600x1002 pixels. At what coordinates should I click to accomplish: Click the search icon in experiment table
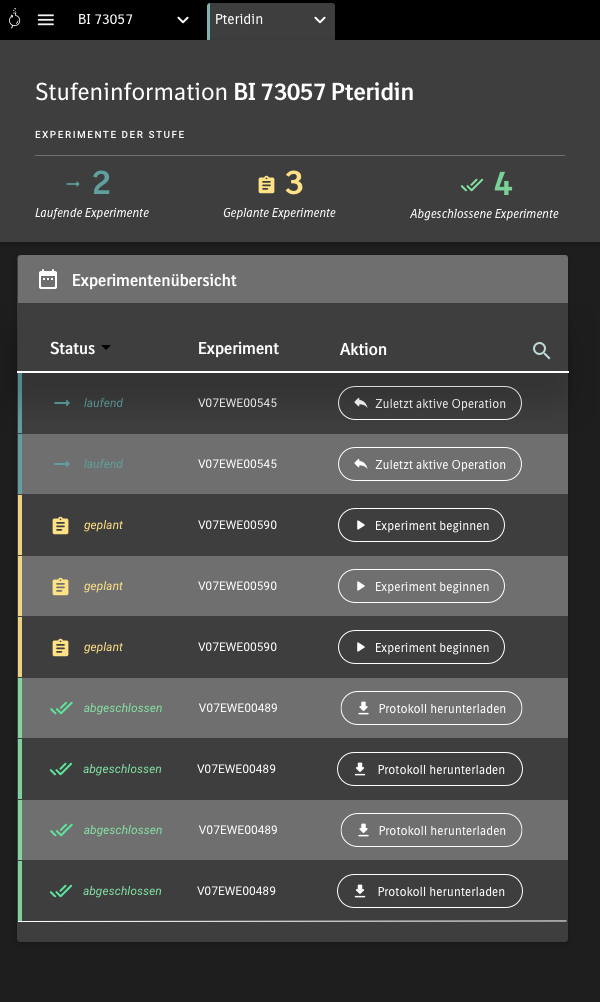point(541,350)
